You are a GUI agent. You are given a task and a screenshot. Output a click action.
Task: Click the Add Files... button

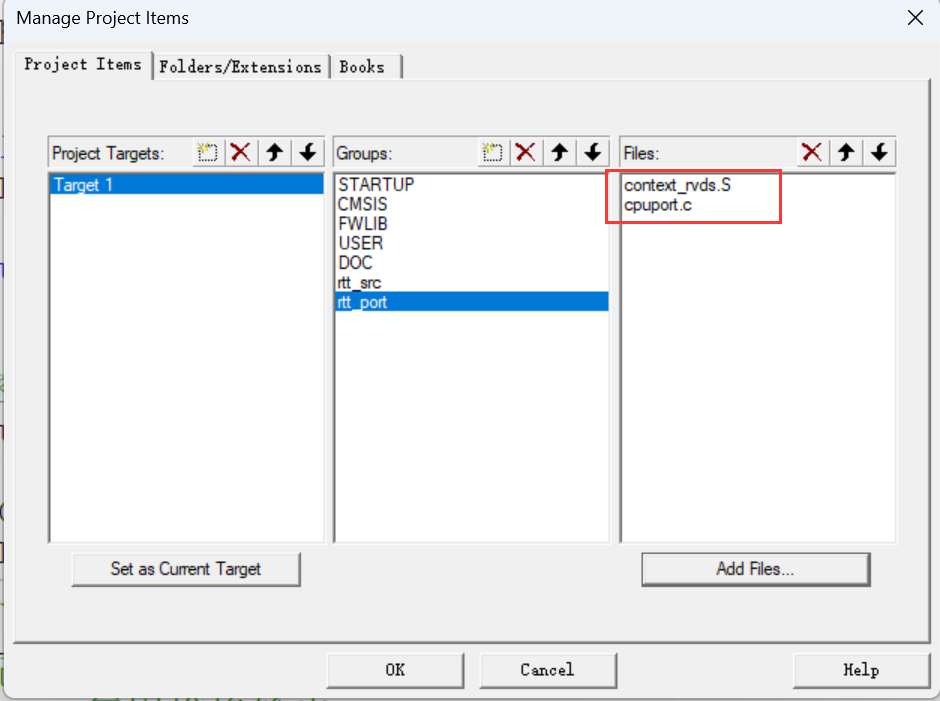pyautogui.click(x=755, y=569)
